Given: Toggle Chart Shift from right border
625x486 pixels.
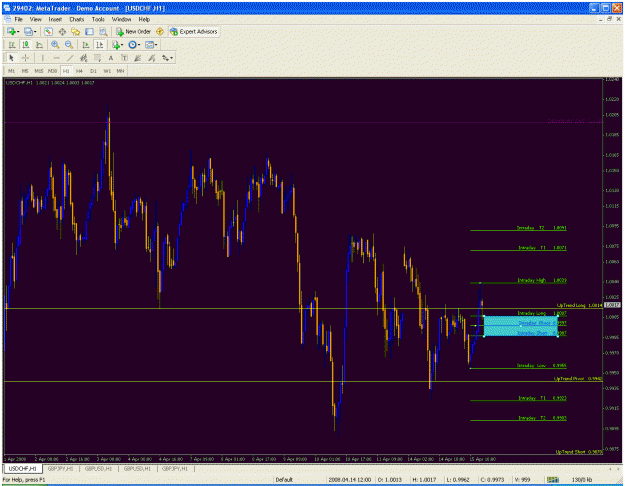Looking at the screenshot, I should [x=99, y=45].
